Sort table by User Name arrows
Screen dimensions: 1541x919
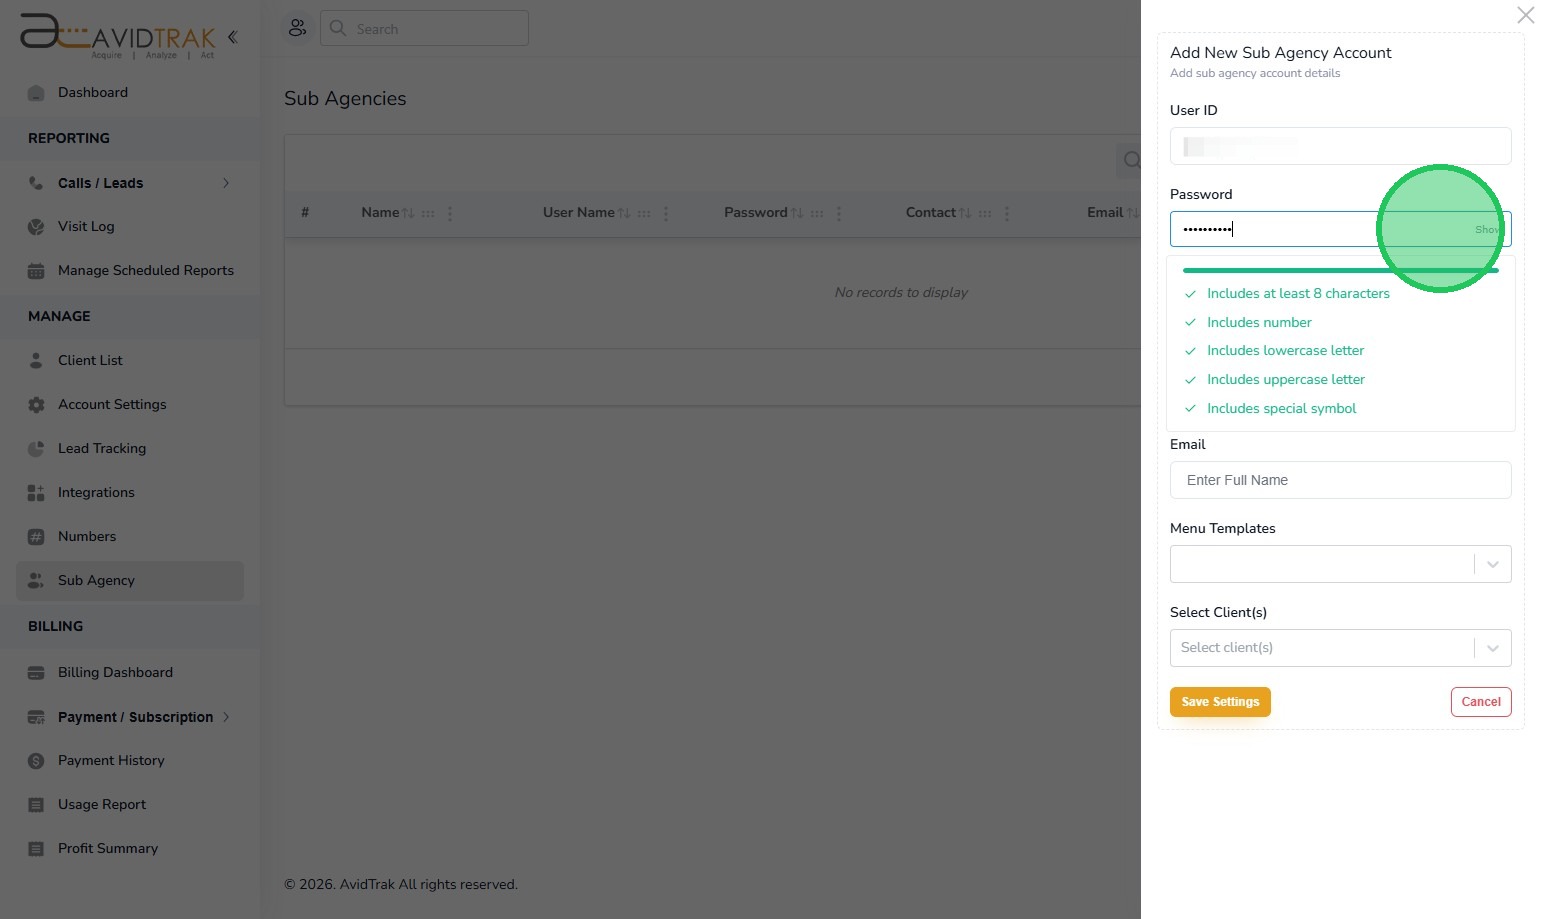tap(624, 213)
